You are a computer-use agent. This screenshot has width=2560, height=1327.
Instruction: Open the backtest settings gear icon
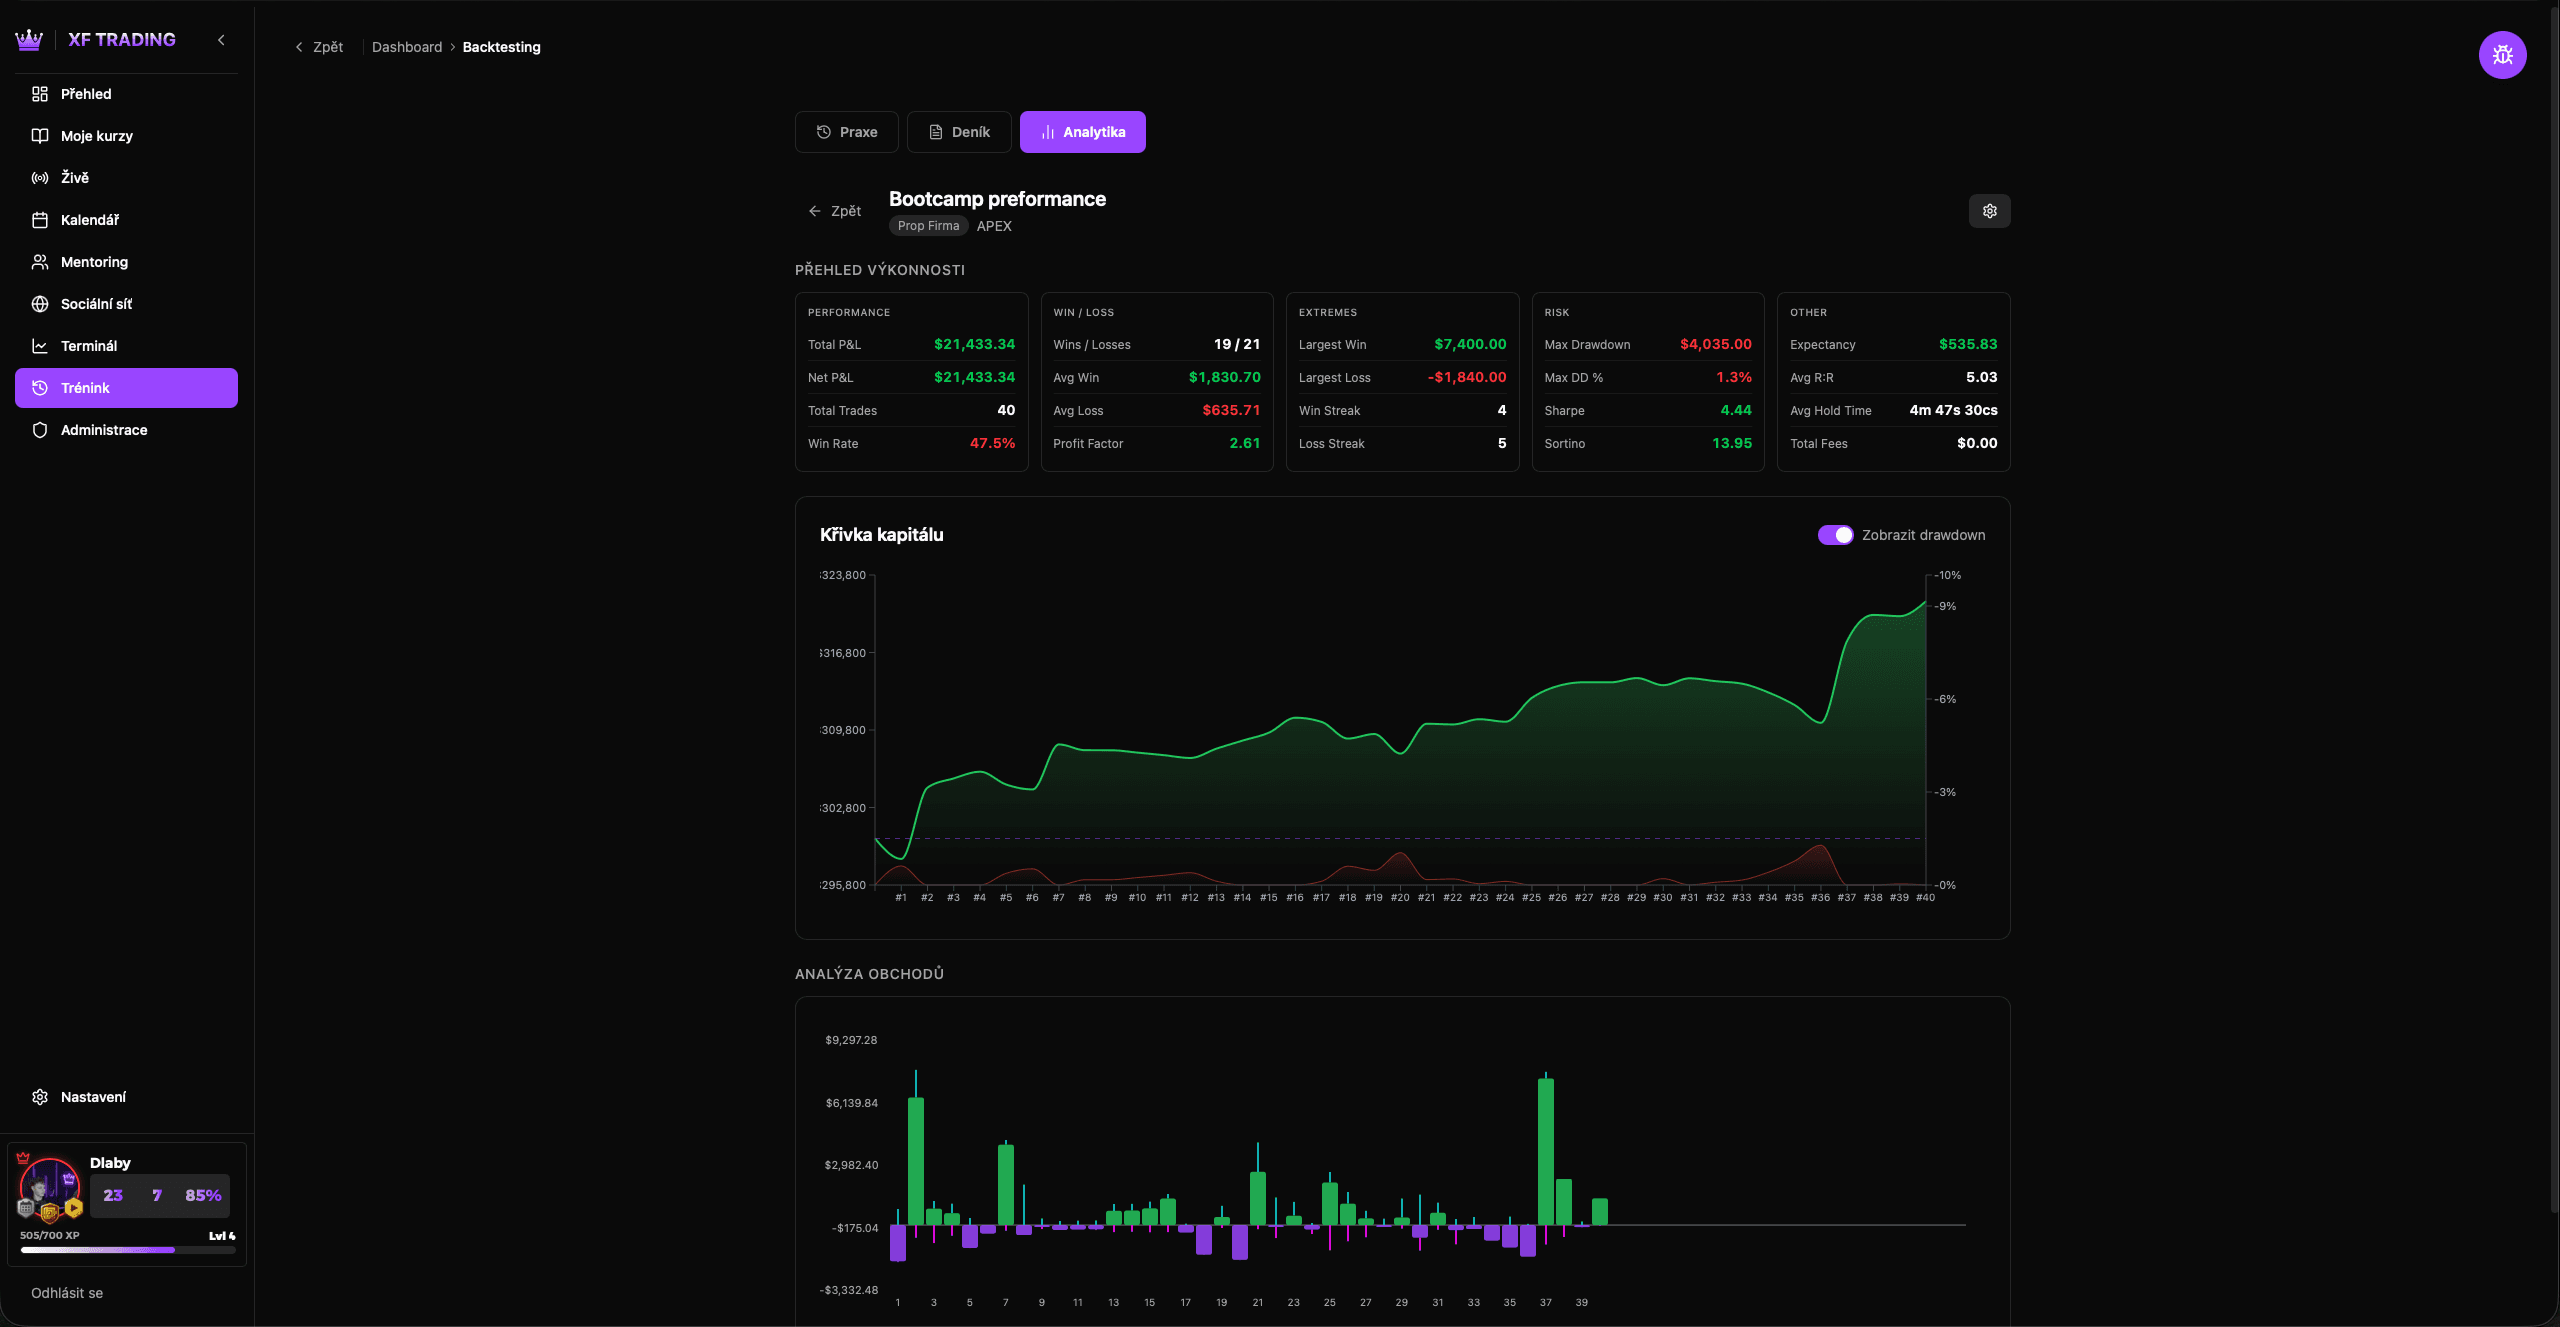[1989, 211]
